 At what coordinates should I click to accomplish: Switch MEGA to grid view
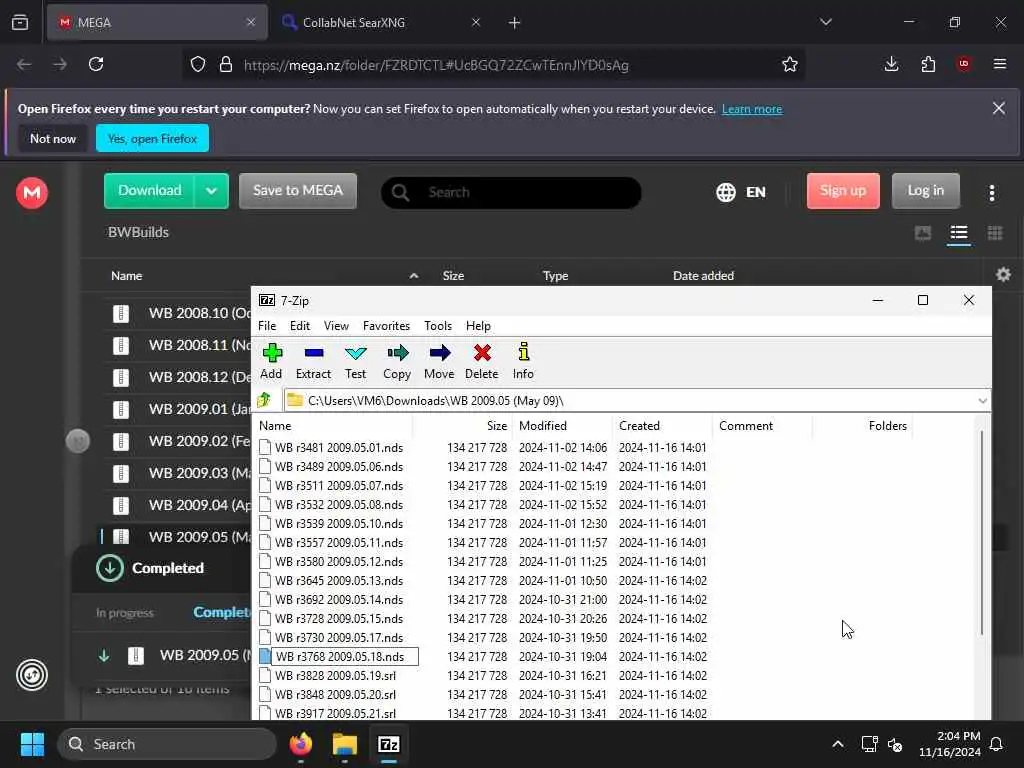[x=995, y=233]
